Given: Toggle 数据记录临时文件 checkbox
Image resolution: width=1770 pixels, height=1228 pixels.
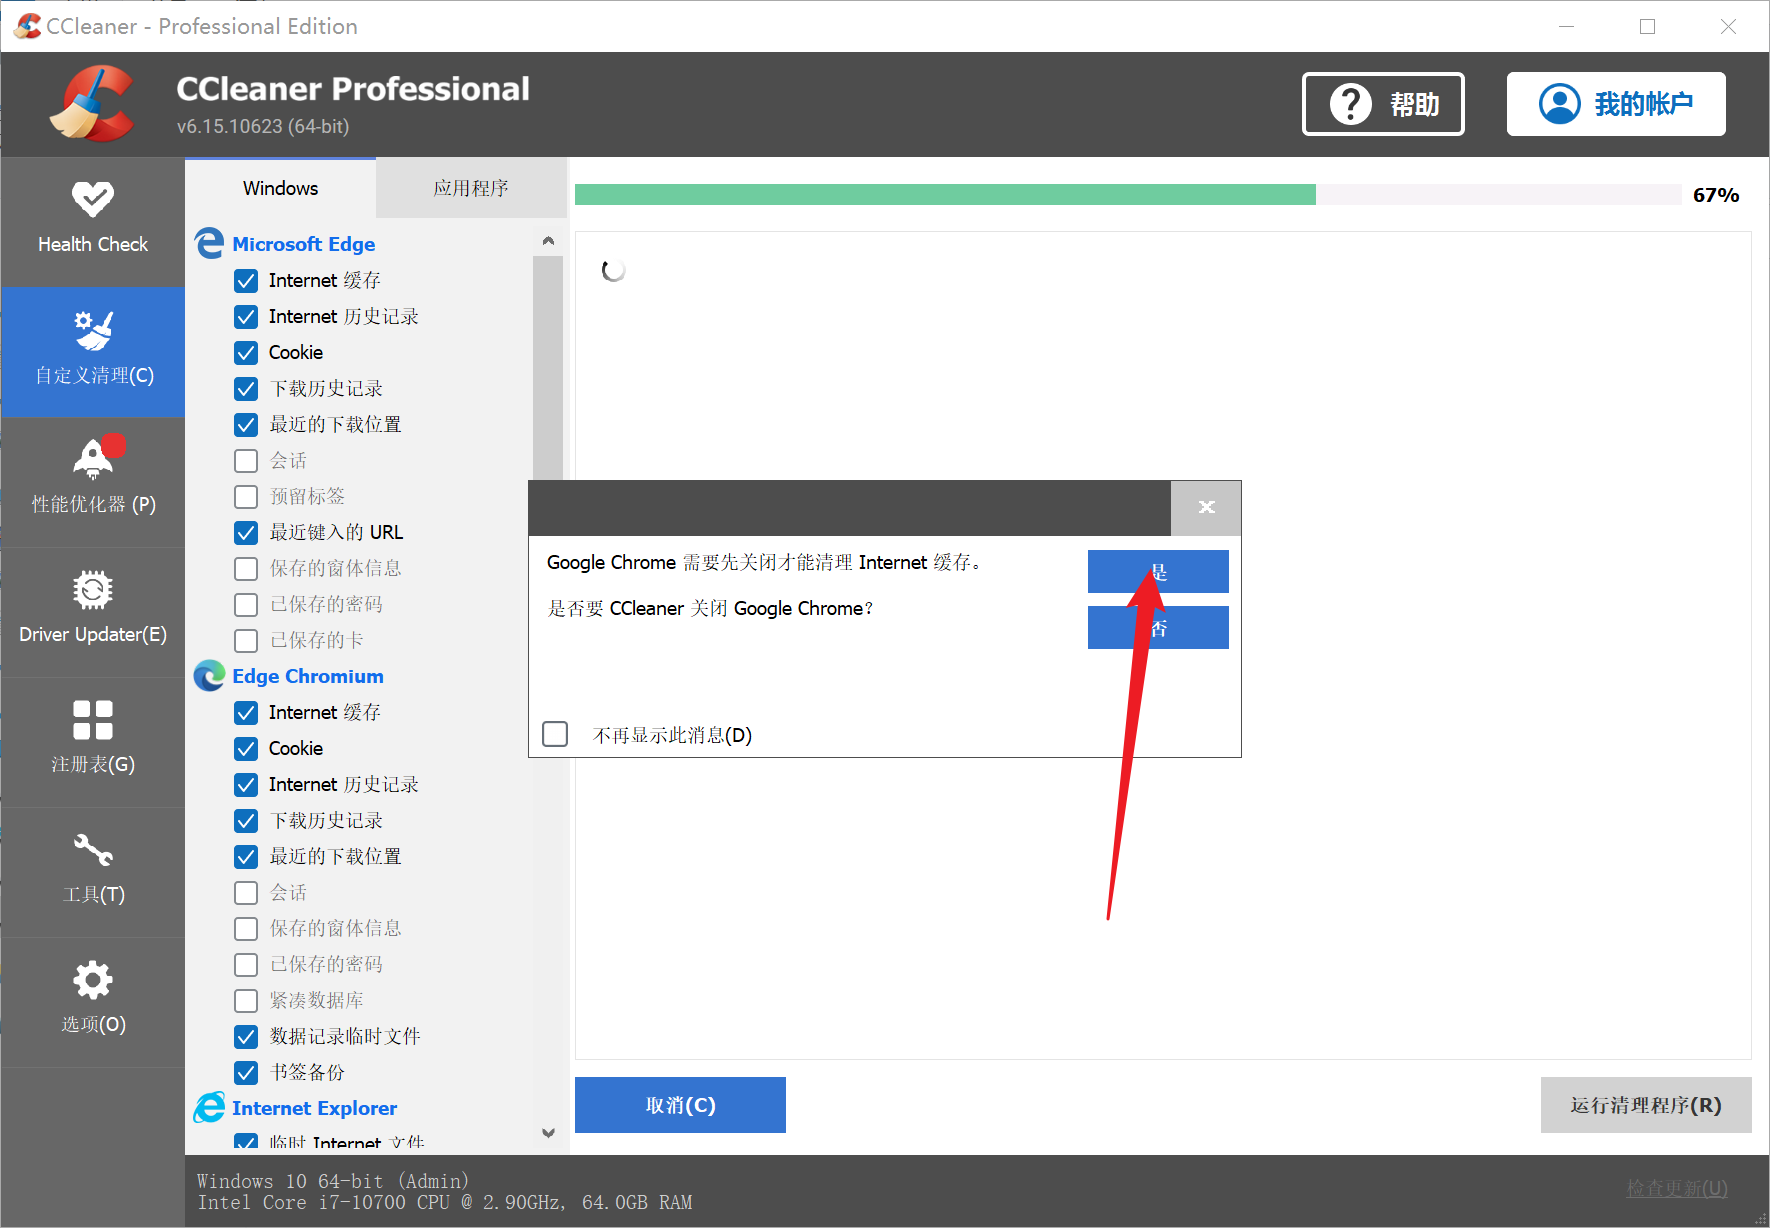Looking at the screenshot, I should pos(246,1037).
